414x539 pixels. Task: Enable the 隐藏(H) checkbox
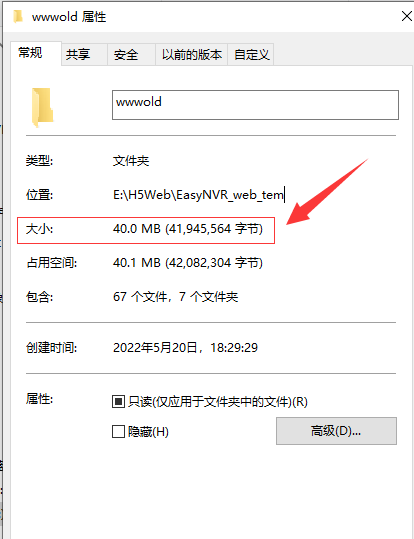(118, 431)
